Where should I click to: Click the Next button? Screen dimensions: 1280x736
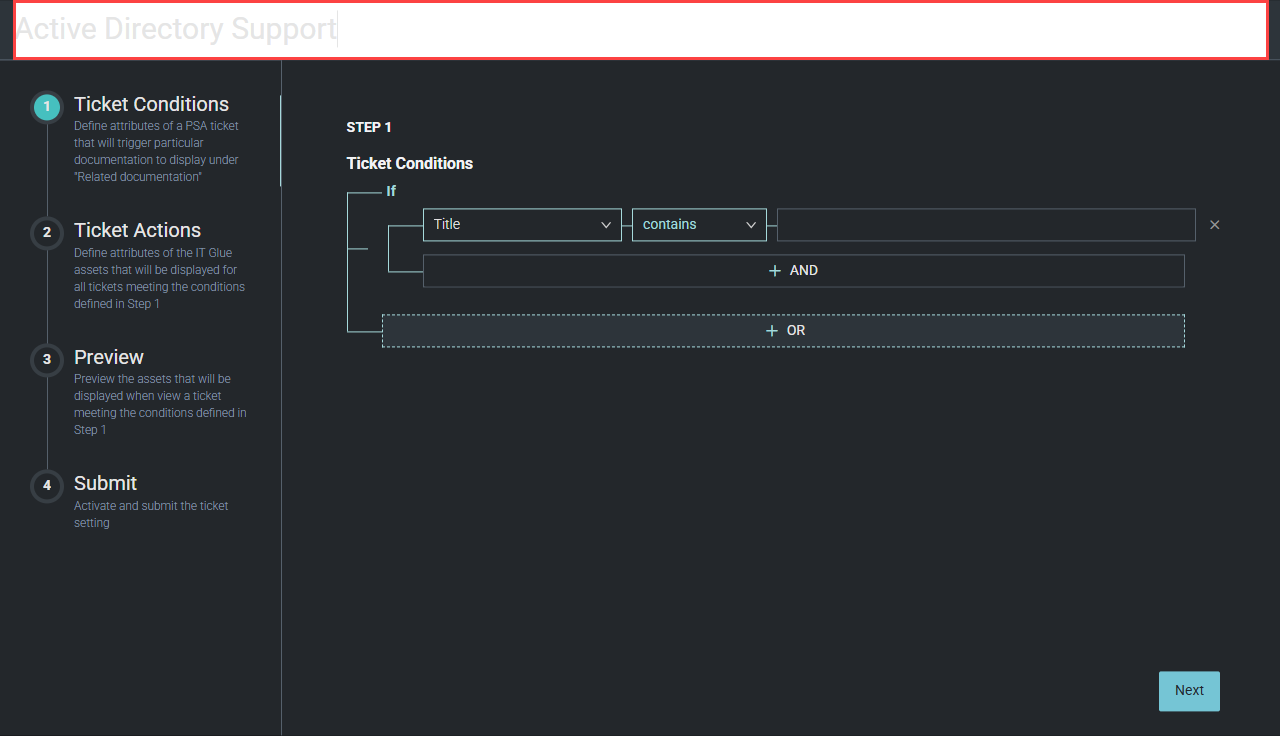(1189, 691)
